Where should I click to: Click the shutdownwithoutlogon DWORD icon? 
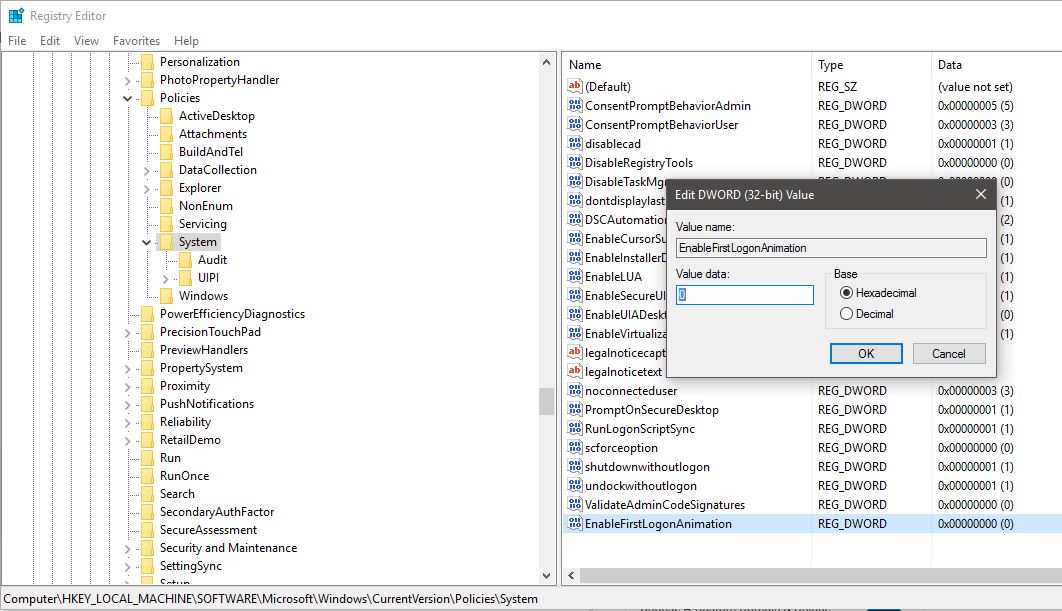pos(574,466)
